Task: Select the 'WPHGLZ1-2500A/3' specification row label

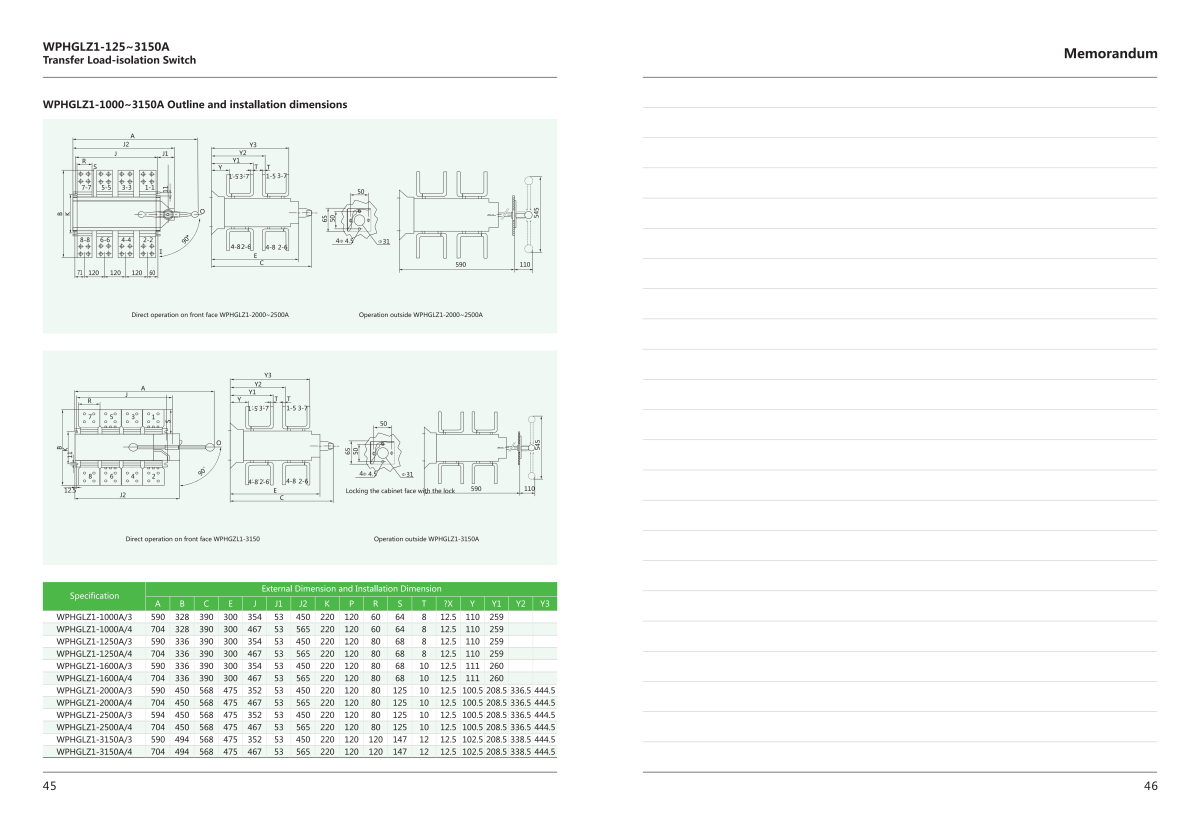Action: (x=94, y=714)
